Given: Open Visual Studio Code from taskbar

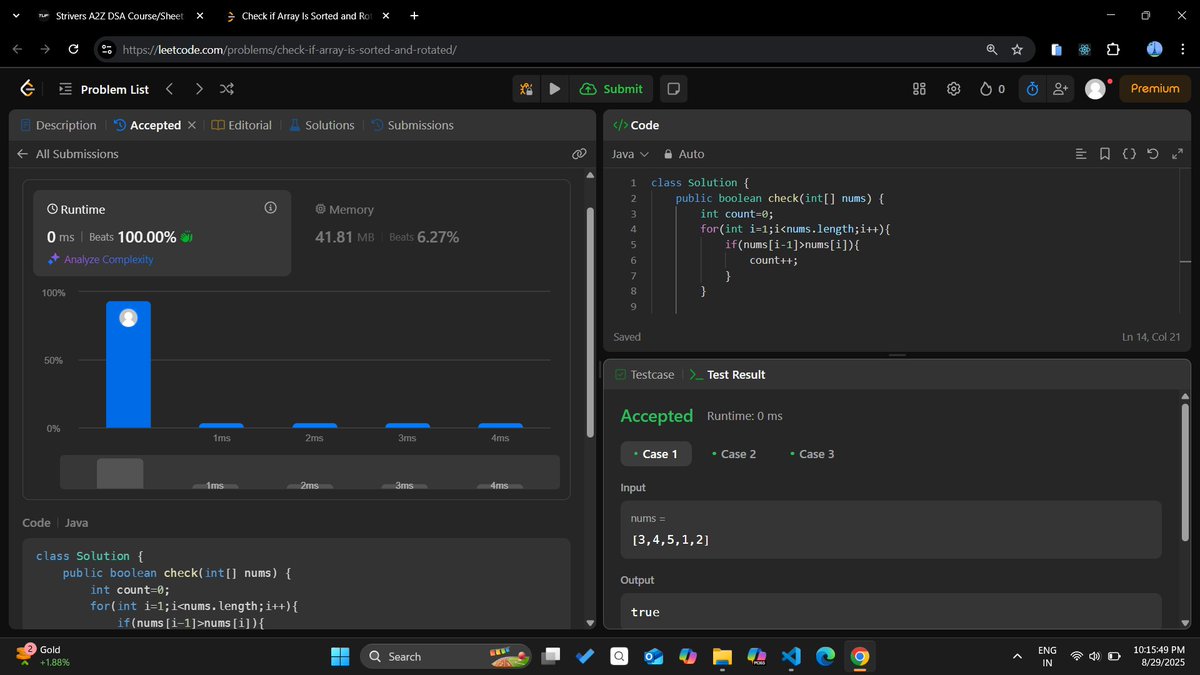Looking at the screenshot, I should pos(791,656).
